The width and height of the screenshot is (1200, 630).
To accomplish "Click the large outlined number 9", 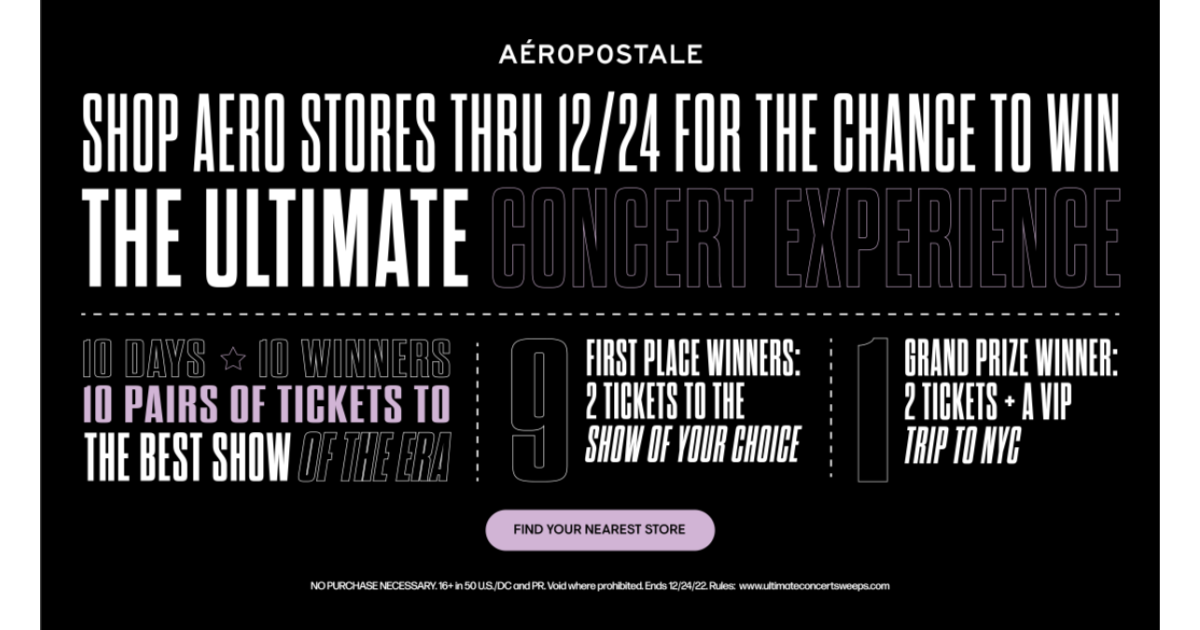I will coord(538,411).
